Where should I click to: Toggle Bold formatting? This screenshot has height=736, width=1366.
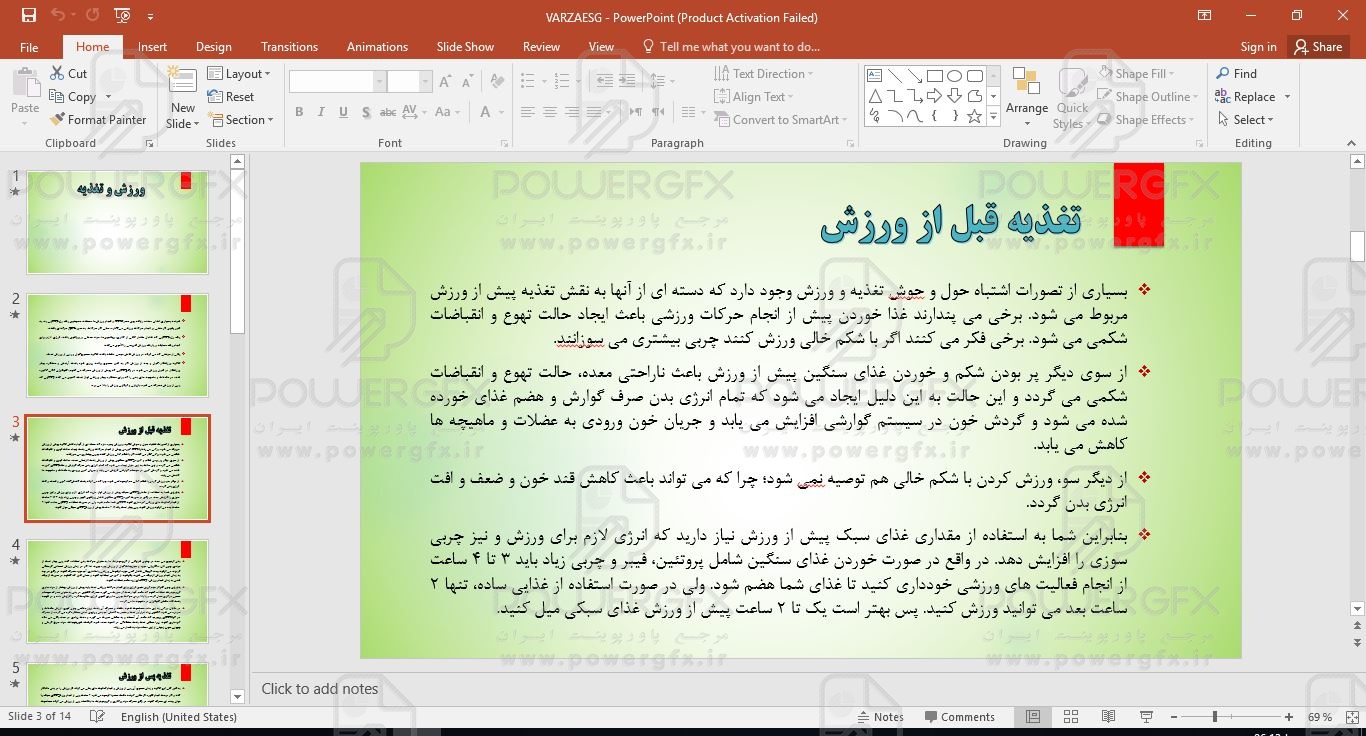pos(298,112)
